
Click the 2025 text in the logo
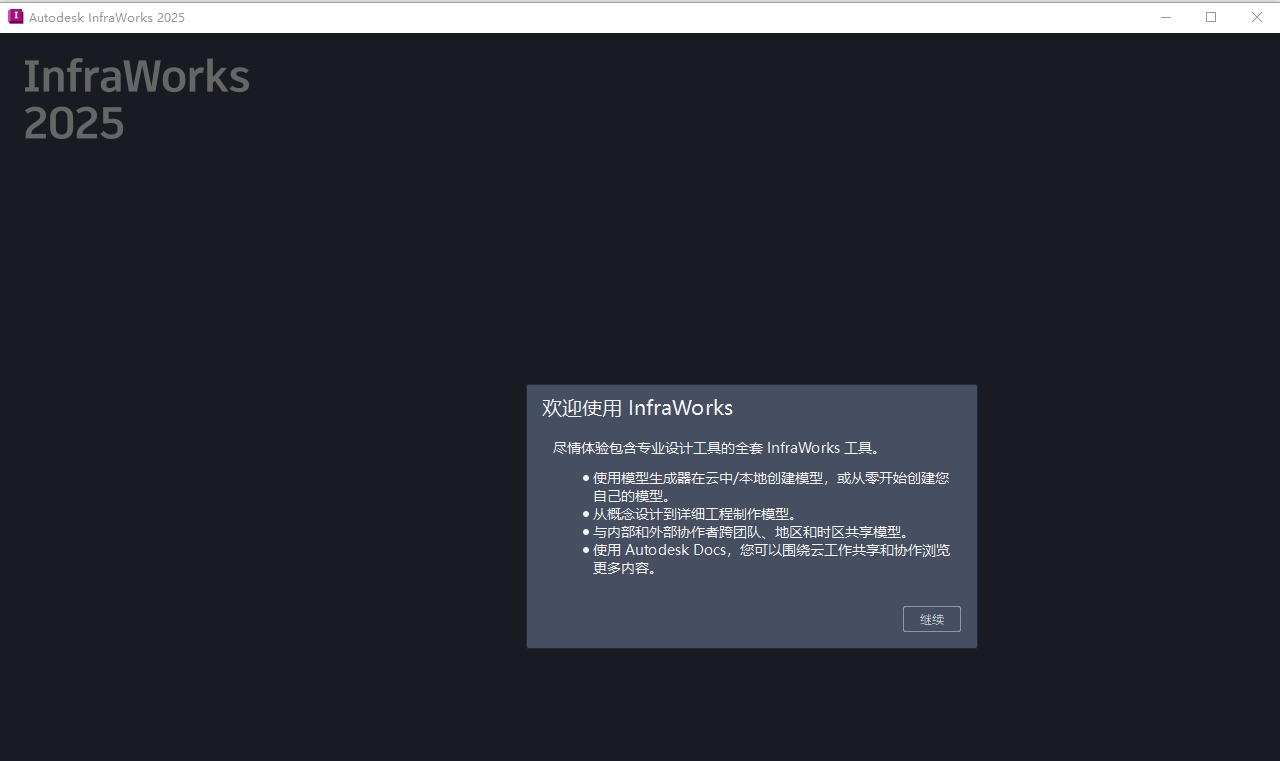point(74,124)
